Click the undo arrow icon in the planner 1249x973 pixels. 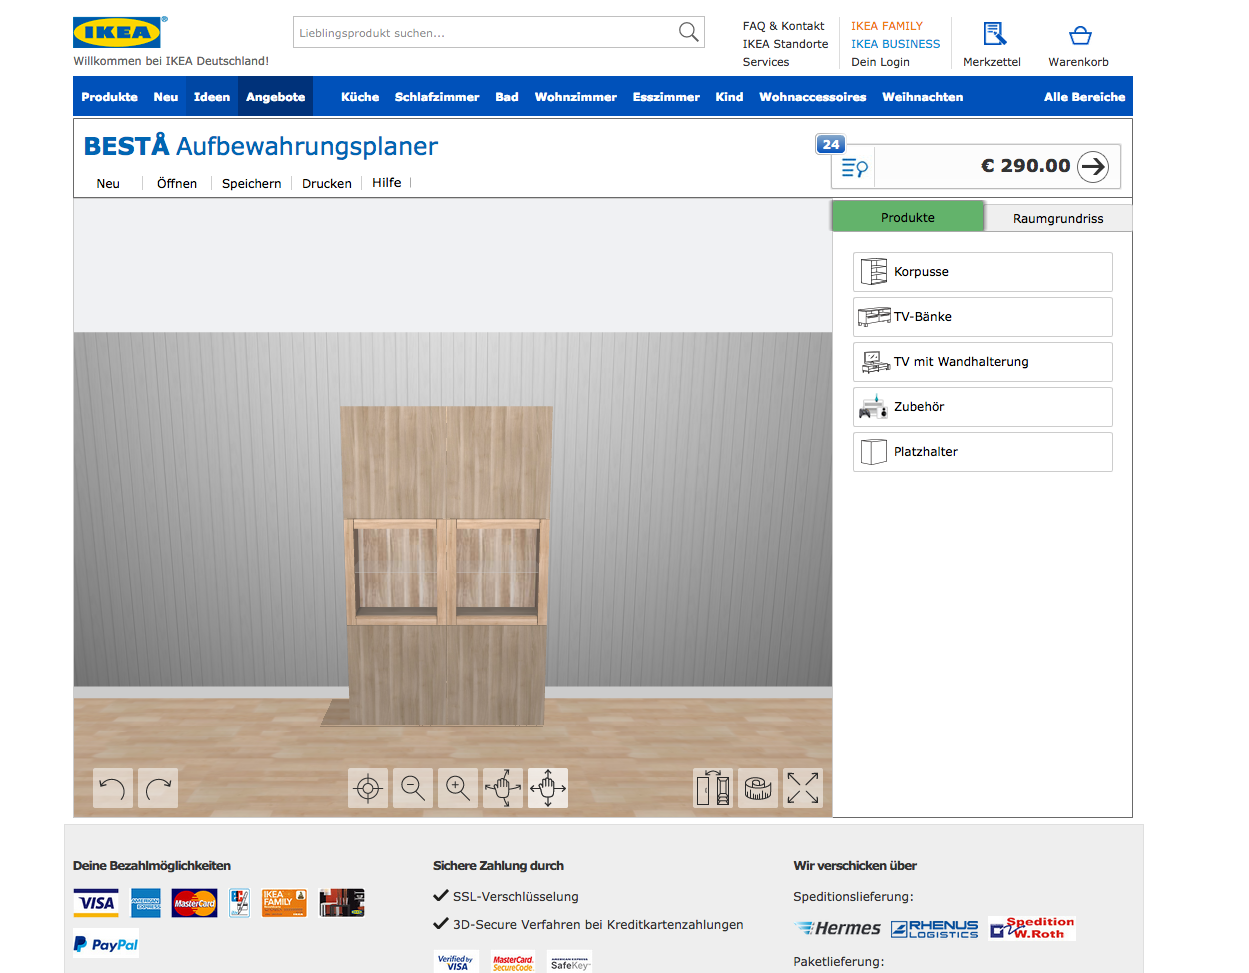coord(113,788)
